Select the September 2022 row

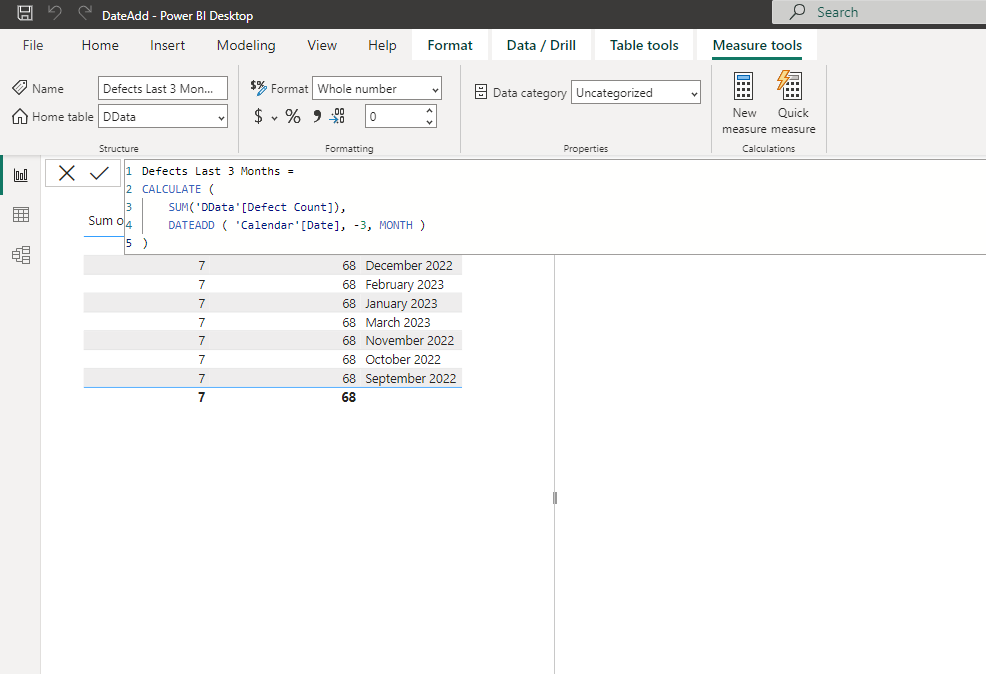pyautogui.click(x=273, y=378)
